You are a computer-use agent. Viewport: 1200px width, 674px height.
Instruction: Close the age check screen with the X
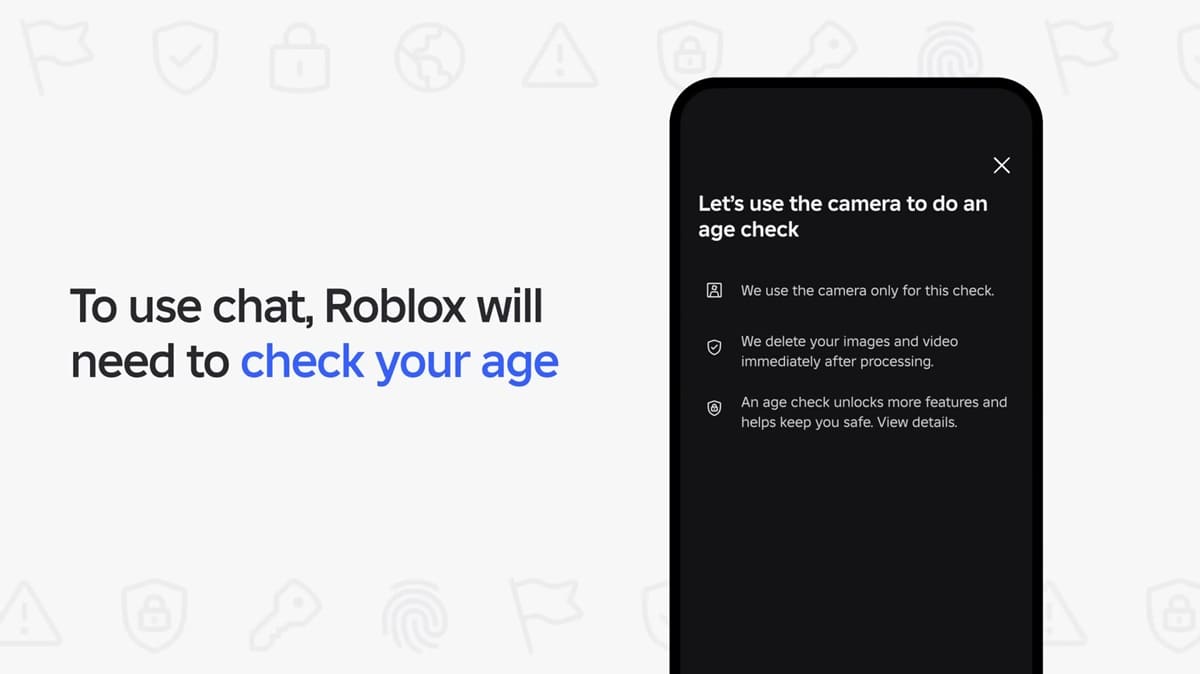[x=1001, y=165]
